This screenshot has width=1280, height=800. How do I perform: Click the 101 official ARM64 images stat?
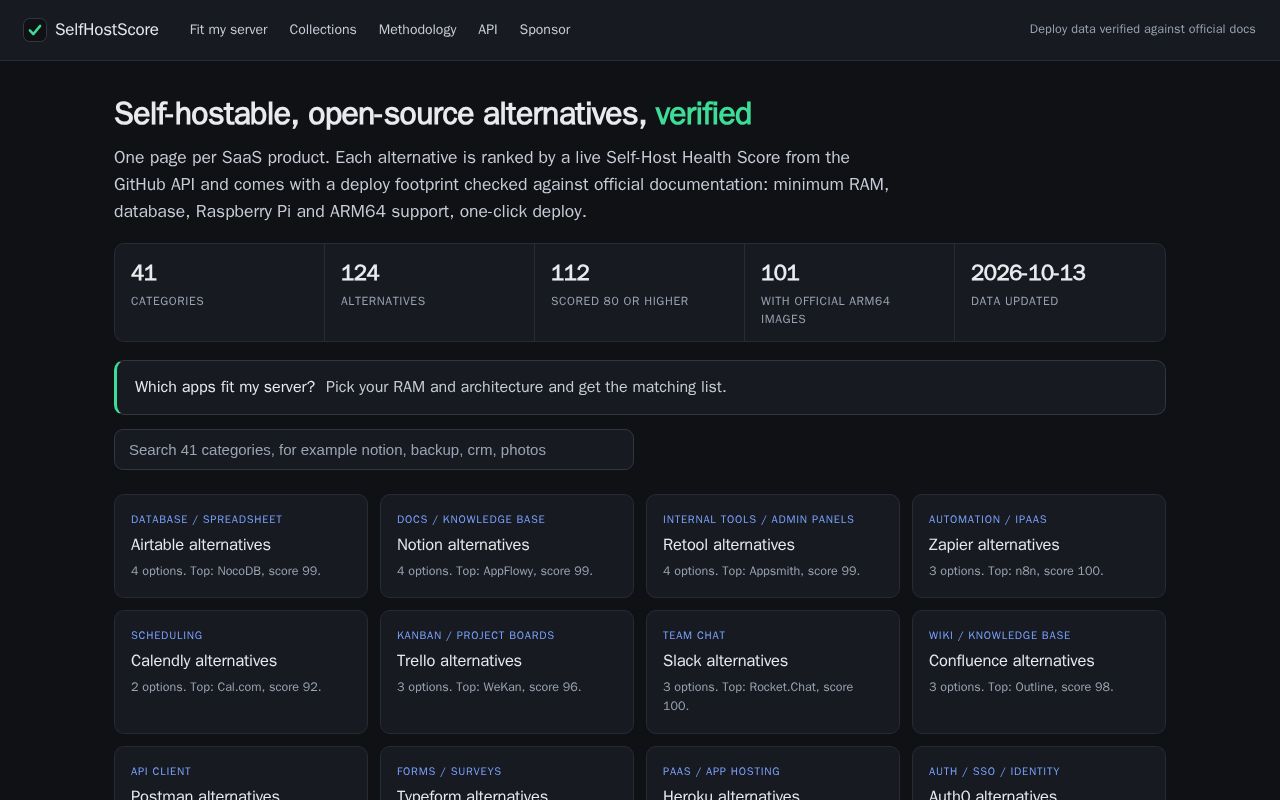click(x=849, y=292)
